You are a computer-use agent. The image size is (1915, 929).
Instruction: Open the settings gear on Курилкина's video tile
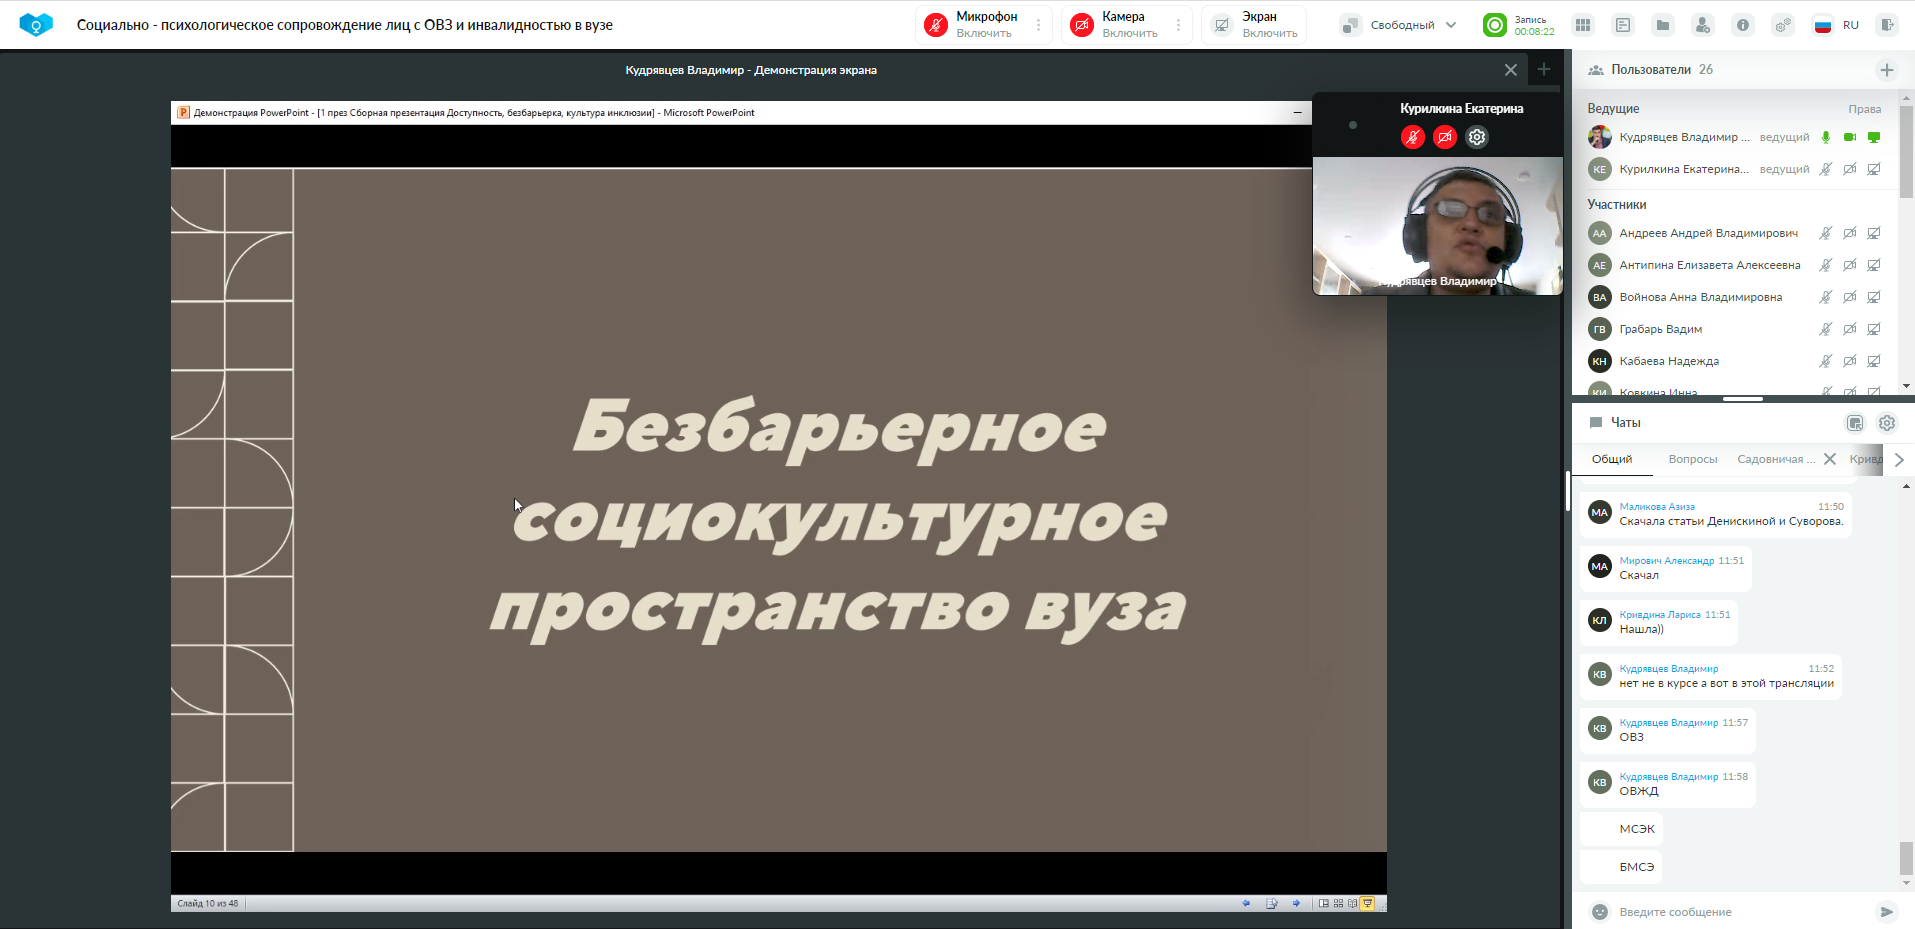(x=1477, y=137)
